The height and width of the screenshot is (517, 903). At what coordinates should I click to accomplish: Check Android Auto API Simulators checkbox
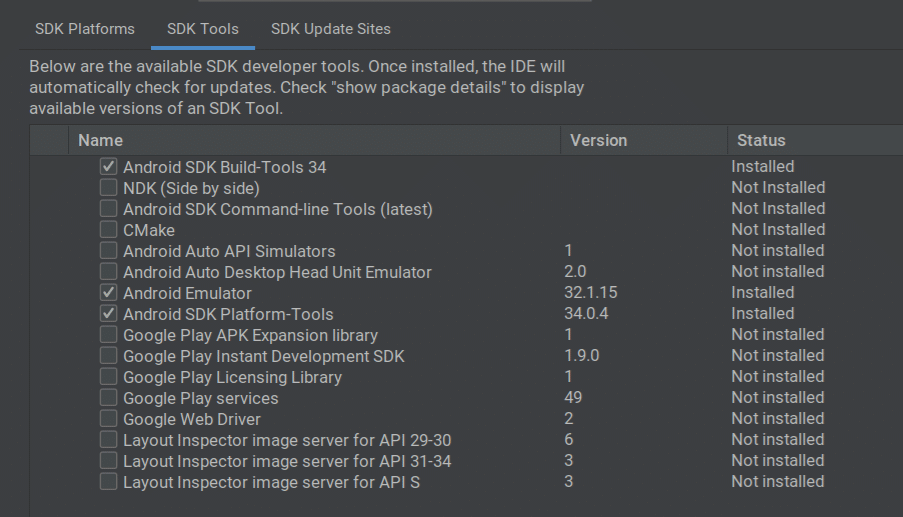(x=108, y=250)
